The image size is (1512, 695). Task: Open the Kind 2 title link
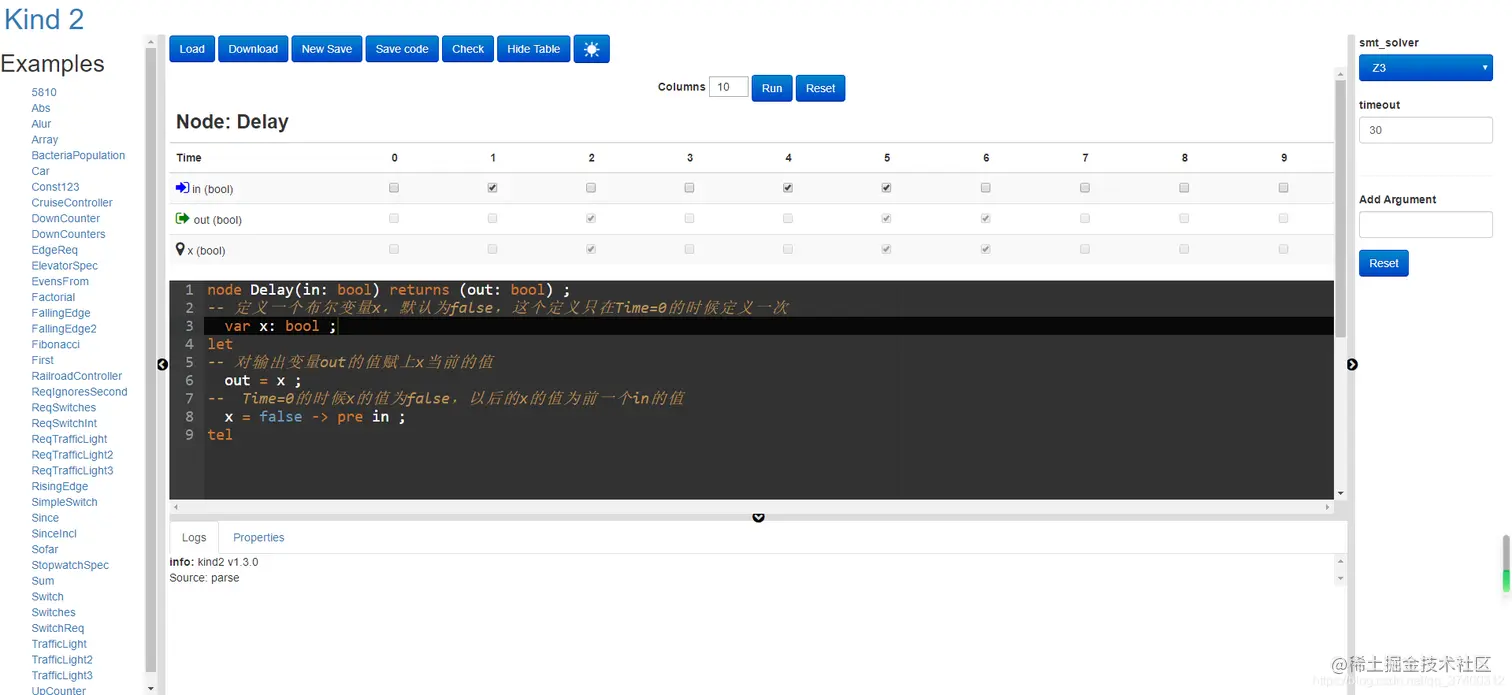tap(44, 19)
